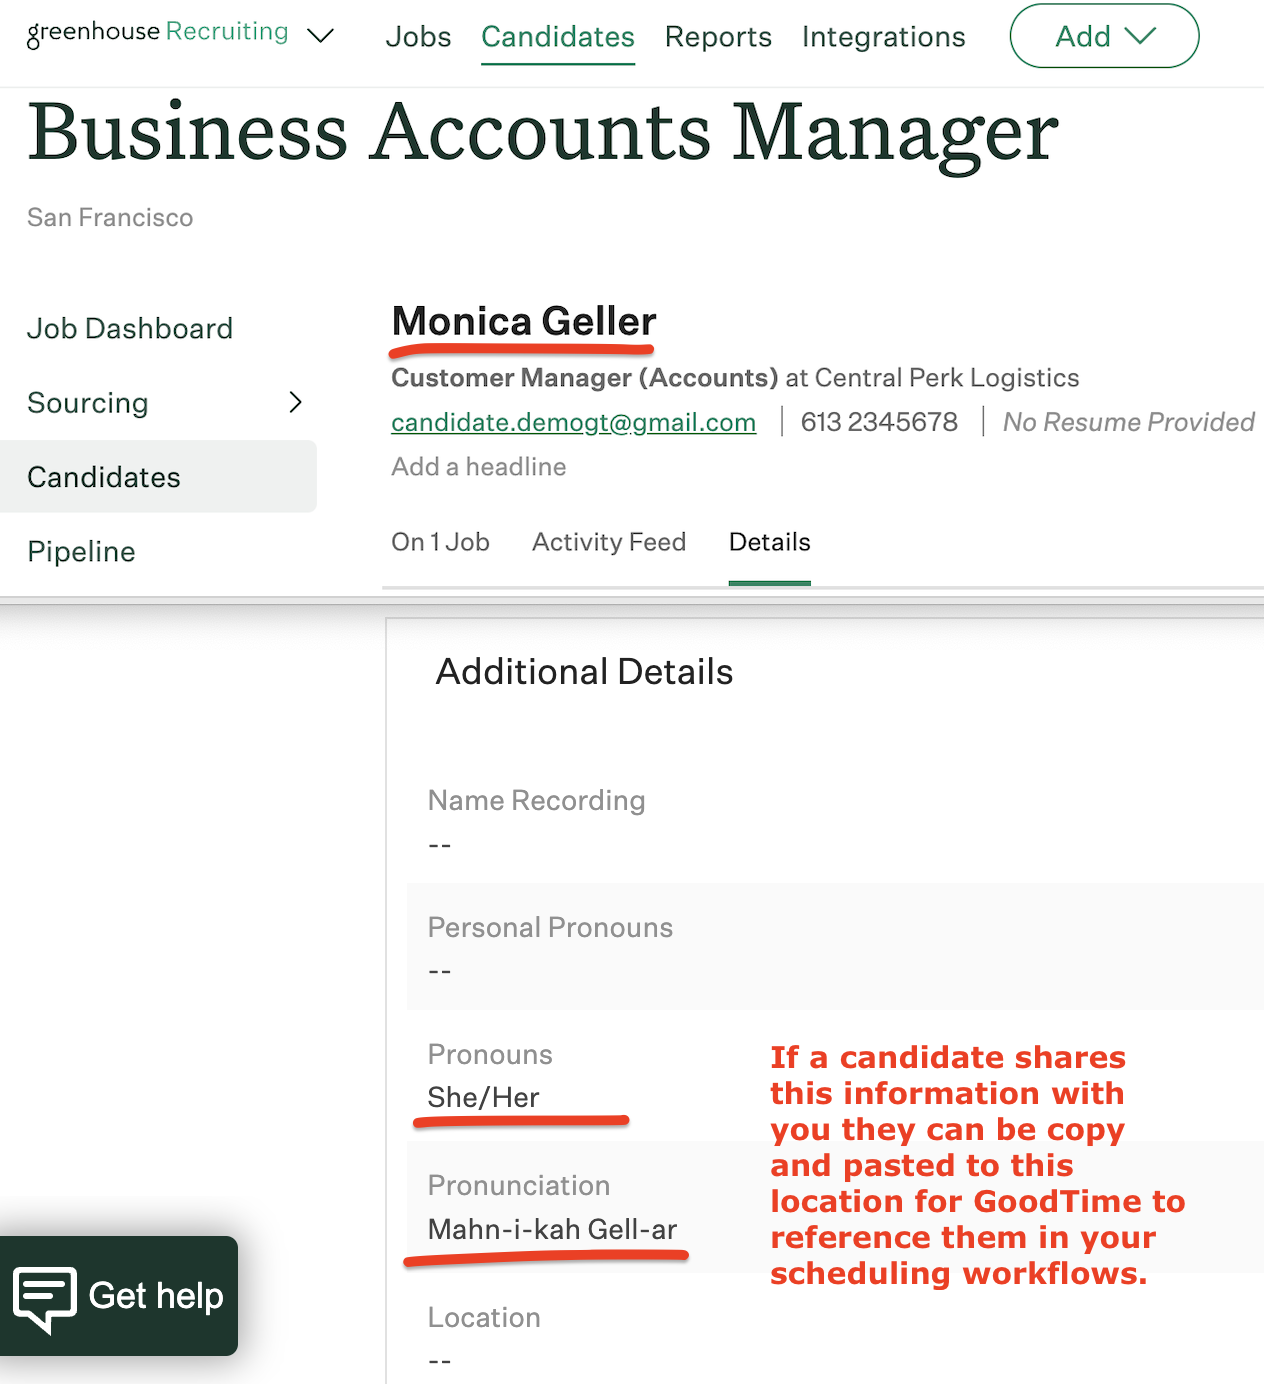Click the Get help button label
Screen dimensions: 1264x1384
(x=156, y=1296)
